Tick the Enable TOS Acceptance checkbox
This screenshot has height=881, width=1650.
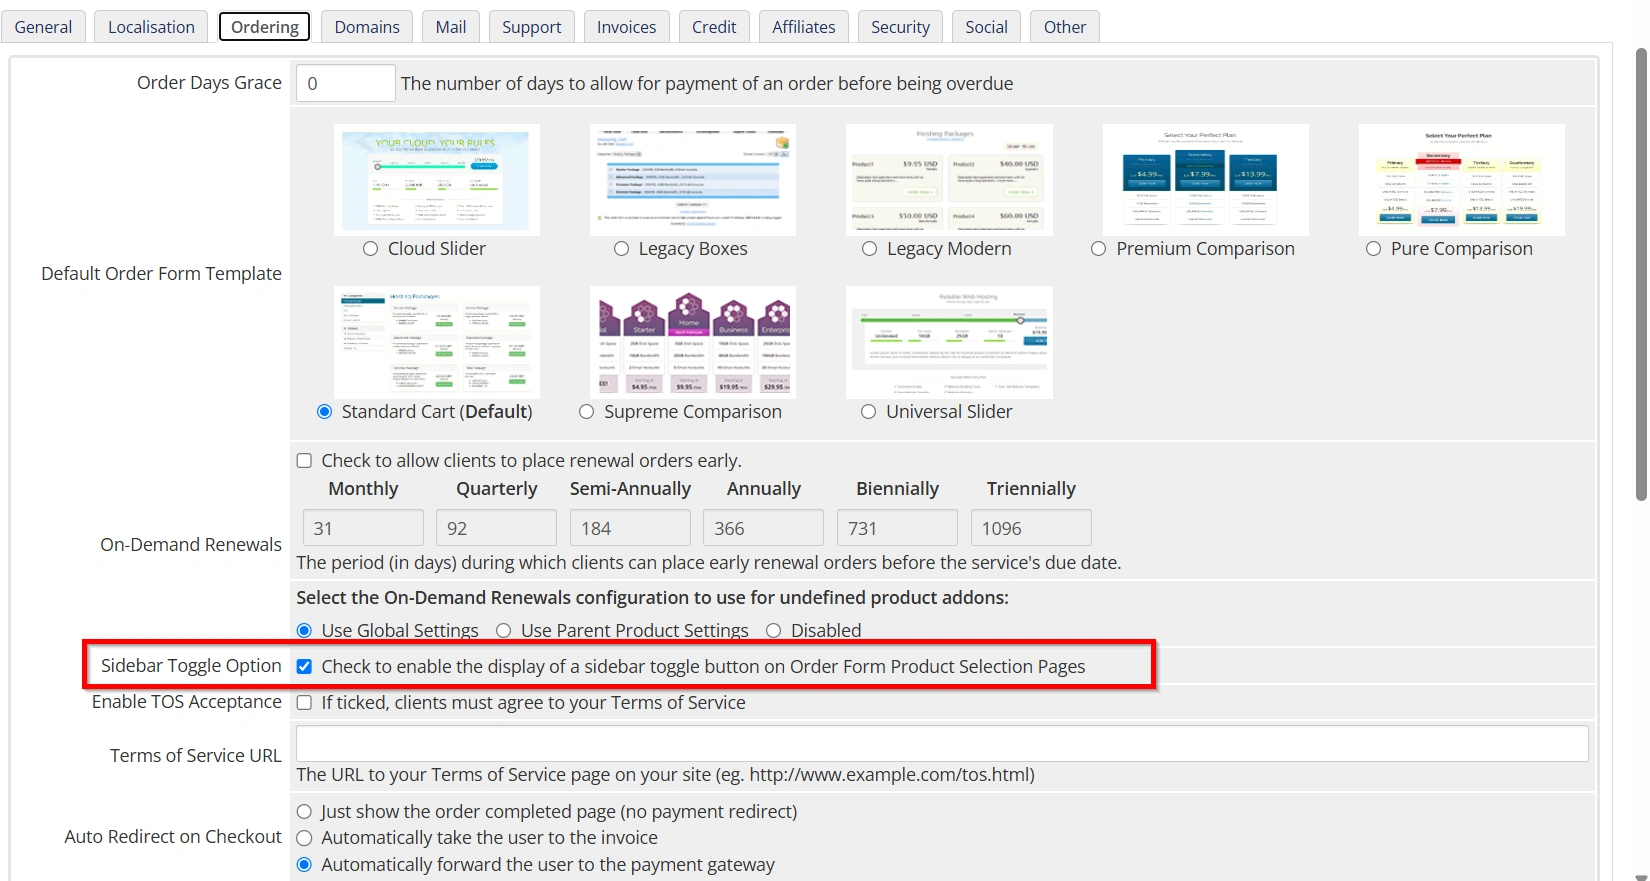305,703
